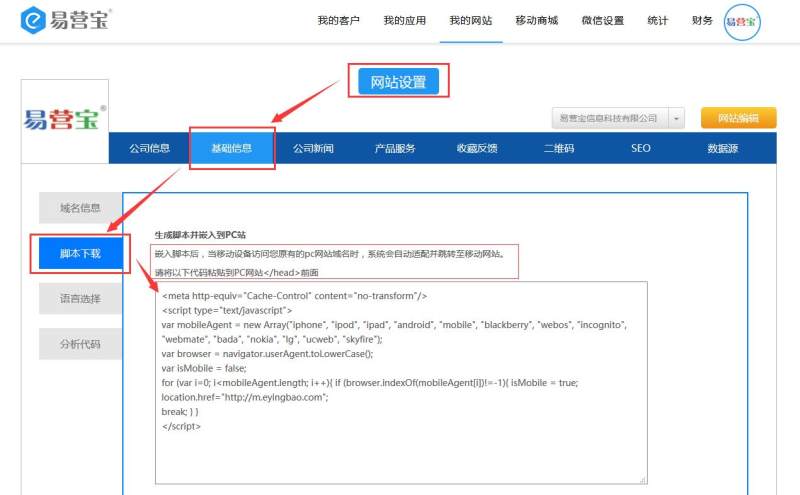Click the 易营宝 logo in top header
This screenshot has height=495, width=800.
[65, 20]
